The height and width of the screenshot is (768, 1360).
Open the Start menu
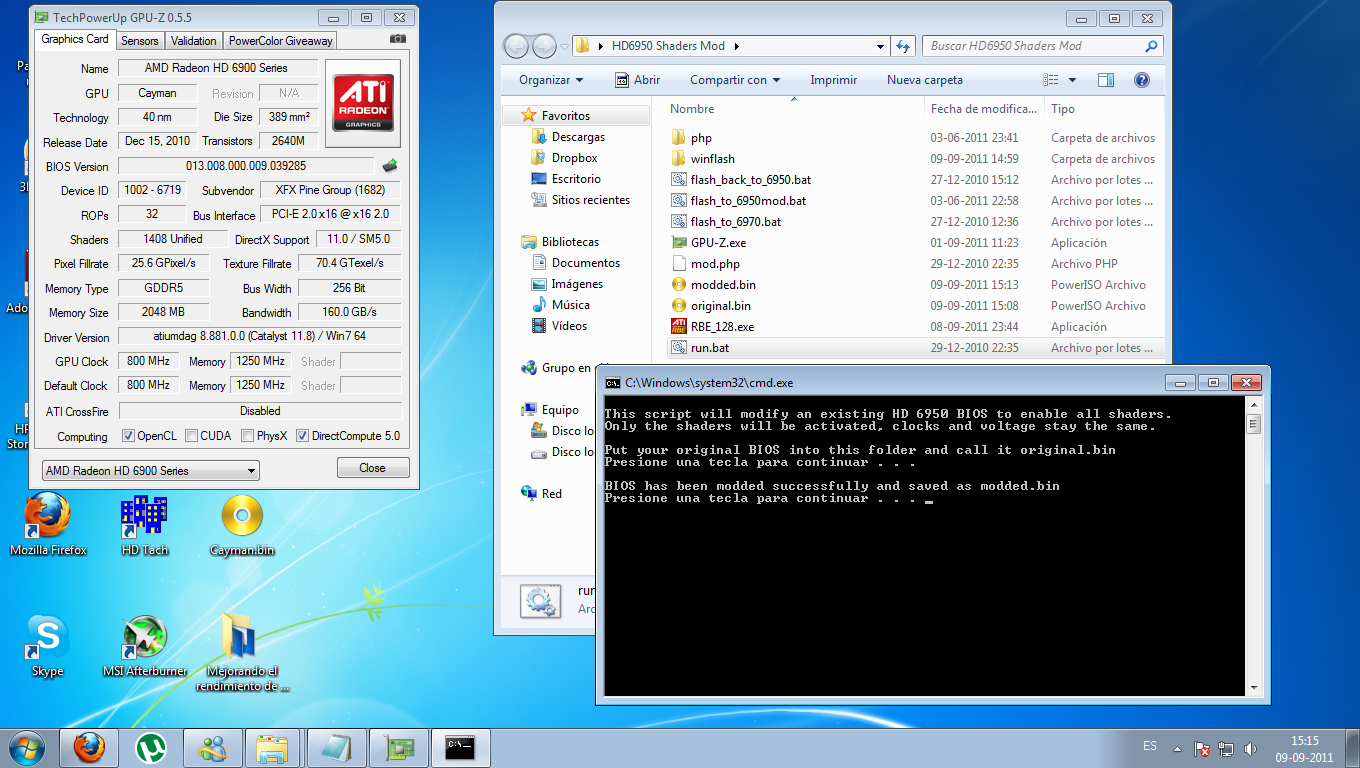pos(26,746)
